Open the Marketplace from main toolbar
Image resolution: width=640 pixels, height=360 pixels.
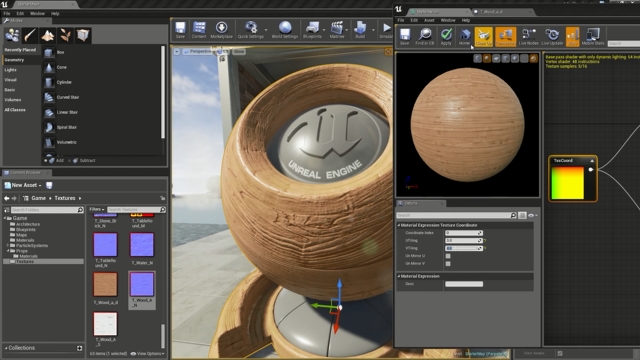tap(222, 30)
